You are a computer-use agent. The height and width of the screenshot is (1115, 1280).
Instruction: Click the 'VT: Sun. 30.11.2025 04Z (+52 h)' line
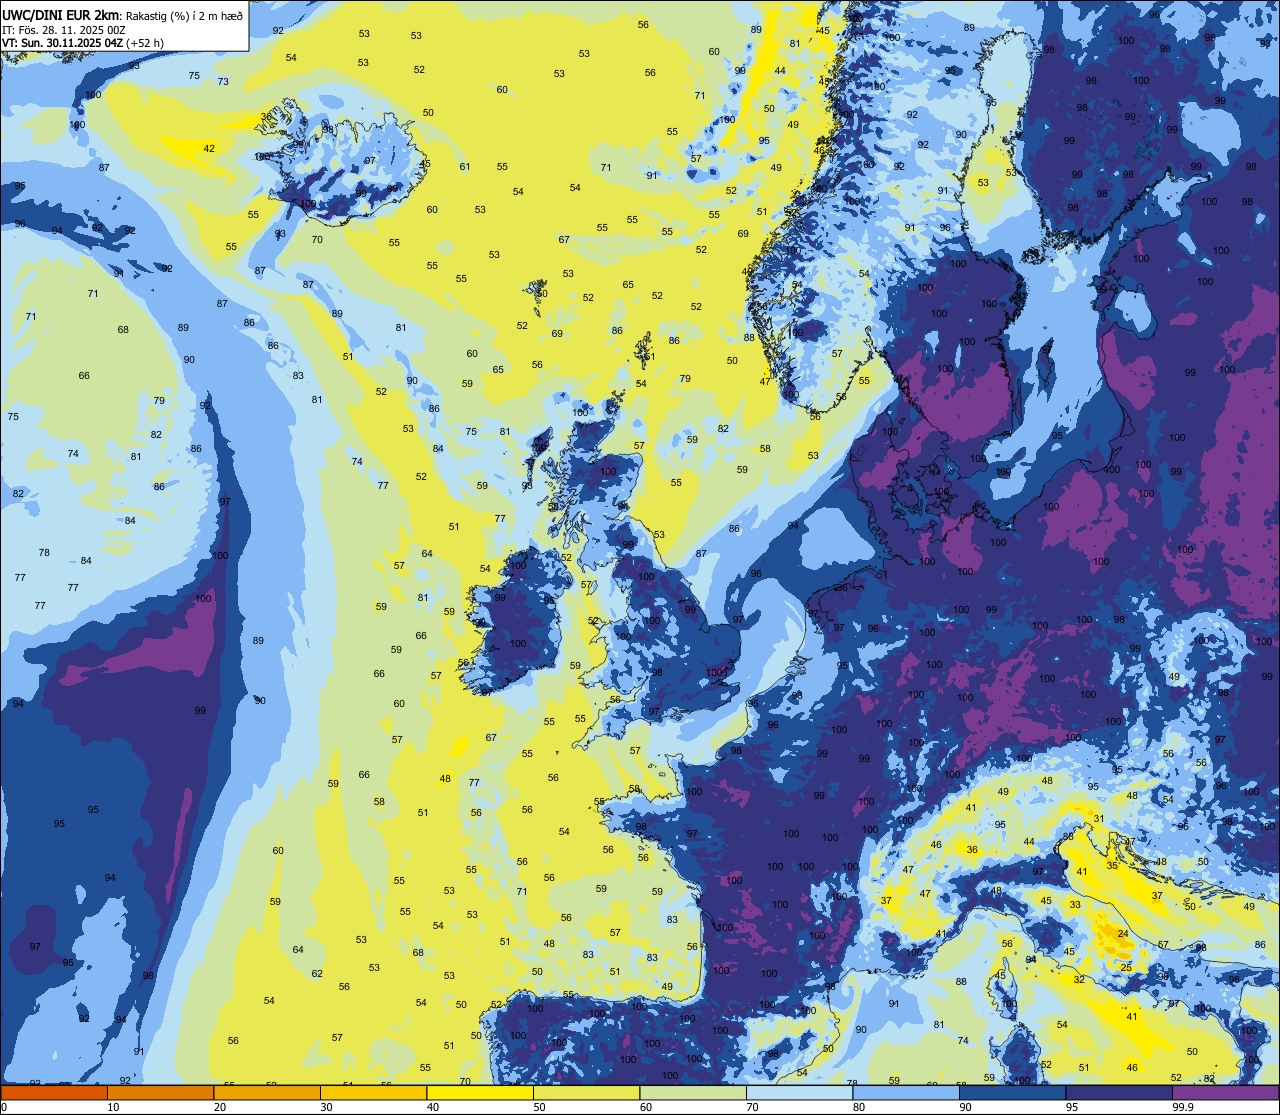[x=83, y=43]
